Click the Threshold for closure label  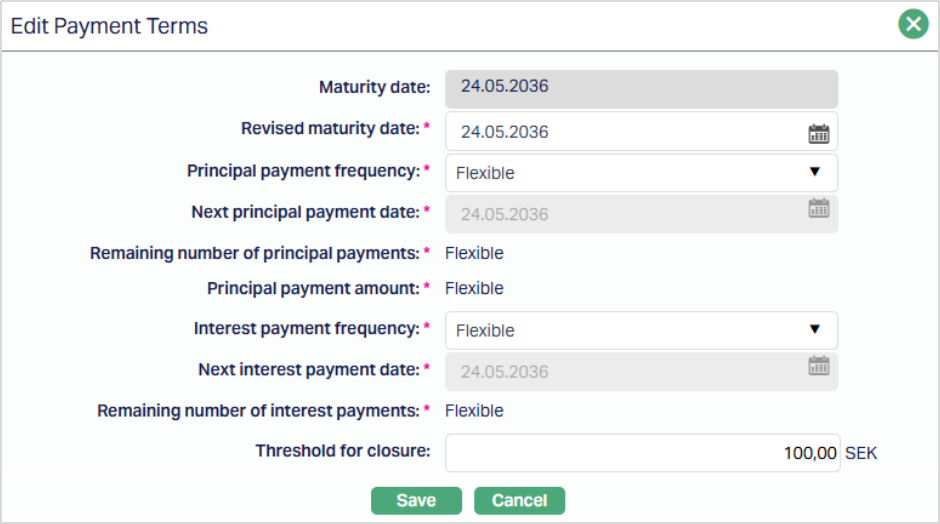click(342, 450)
